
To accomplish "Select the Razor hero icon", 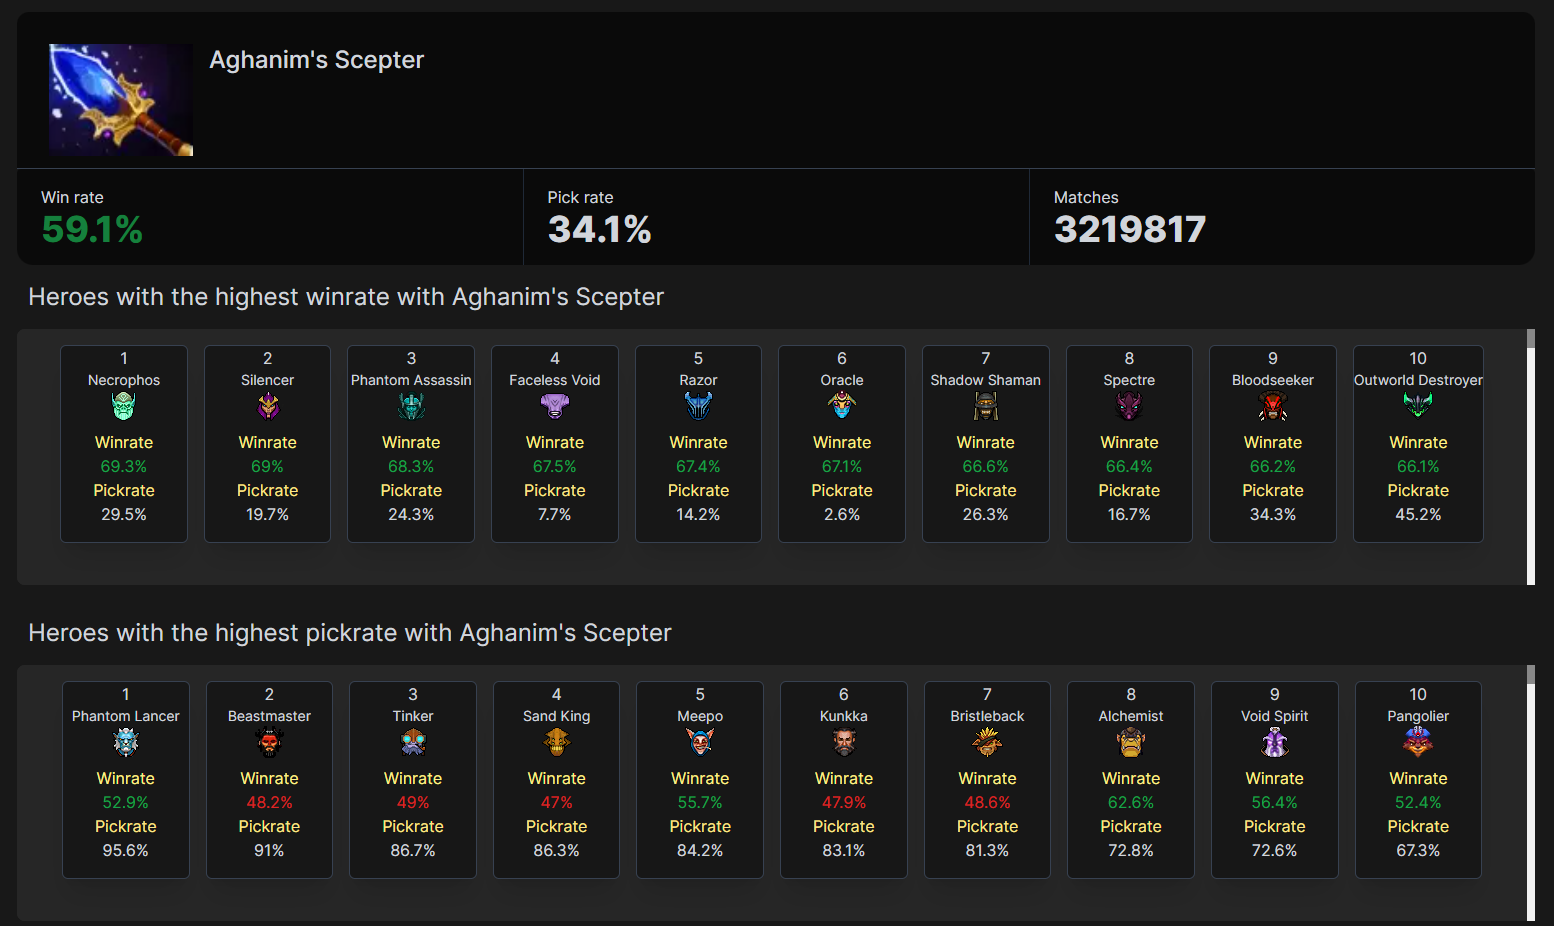I will point(698,406).
